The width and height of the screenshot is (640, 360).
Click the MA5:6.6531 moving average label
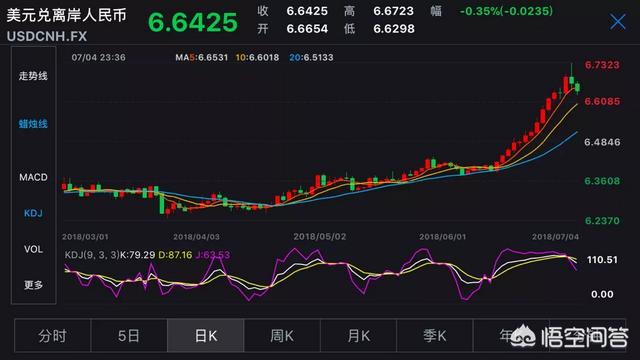pos(202,58)
